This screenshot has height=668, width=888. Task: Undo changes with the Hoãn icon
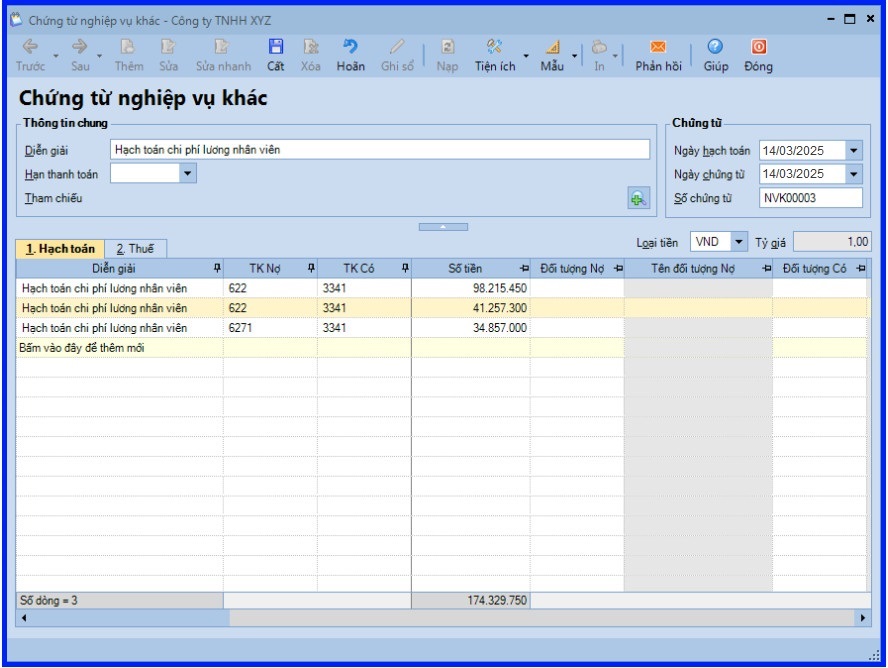click(x=351, y=46)
